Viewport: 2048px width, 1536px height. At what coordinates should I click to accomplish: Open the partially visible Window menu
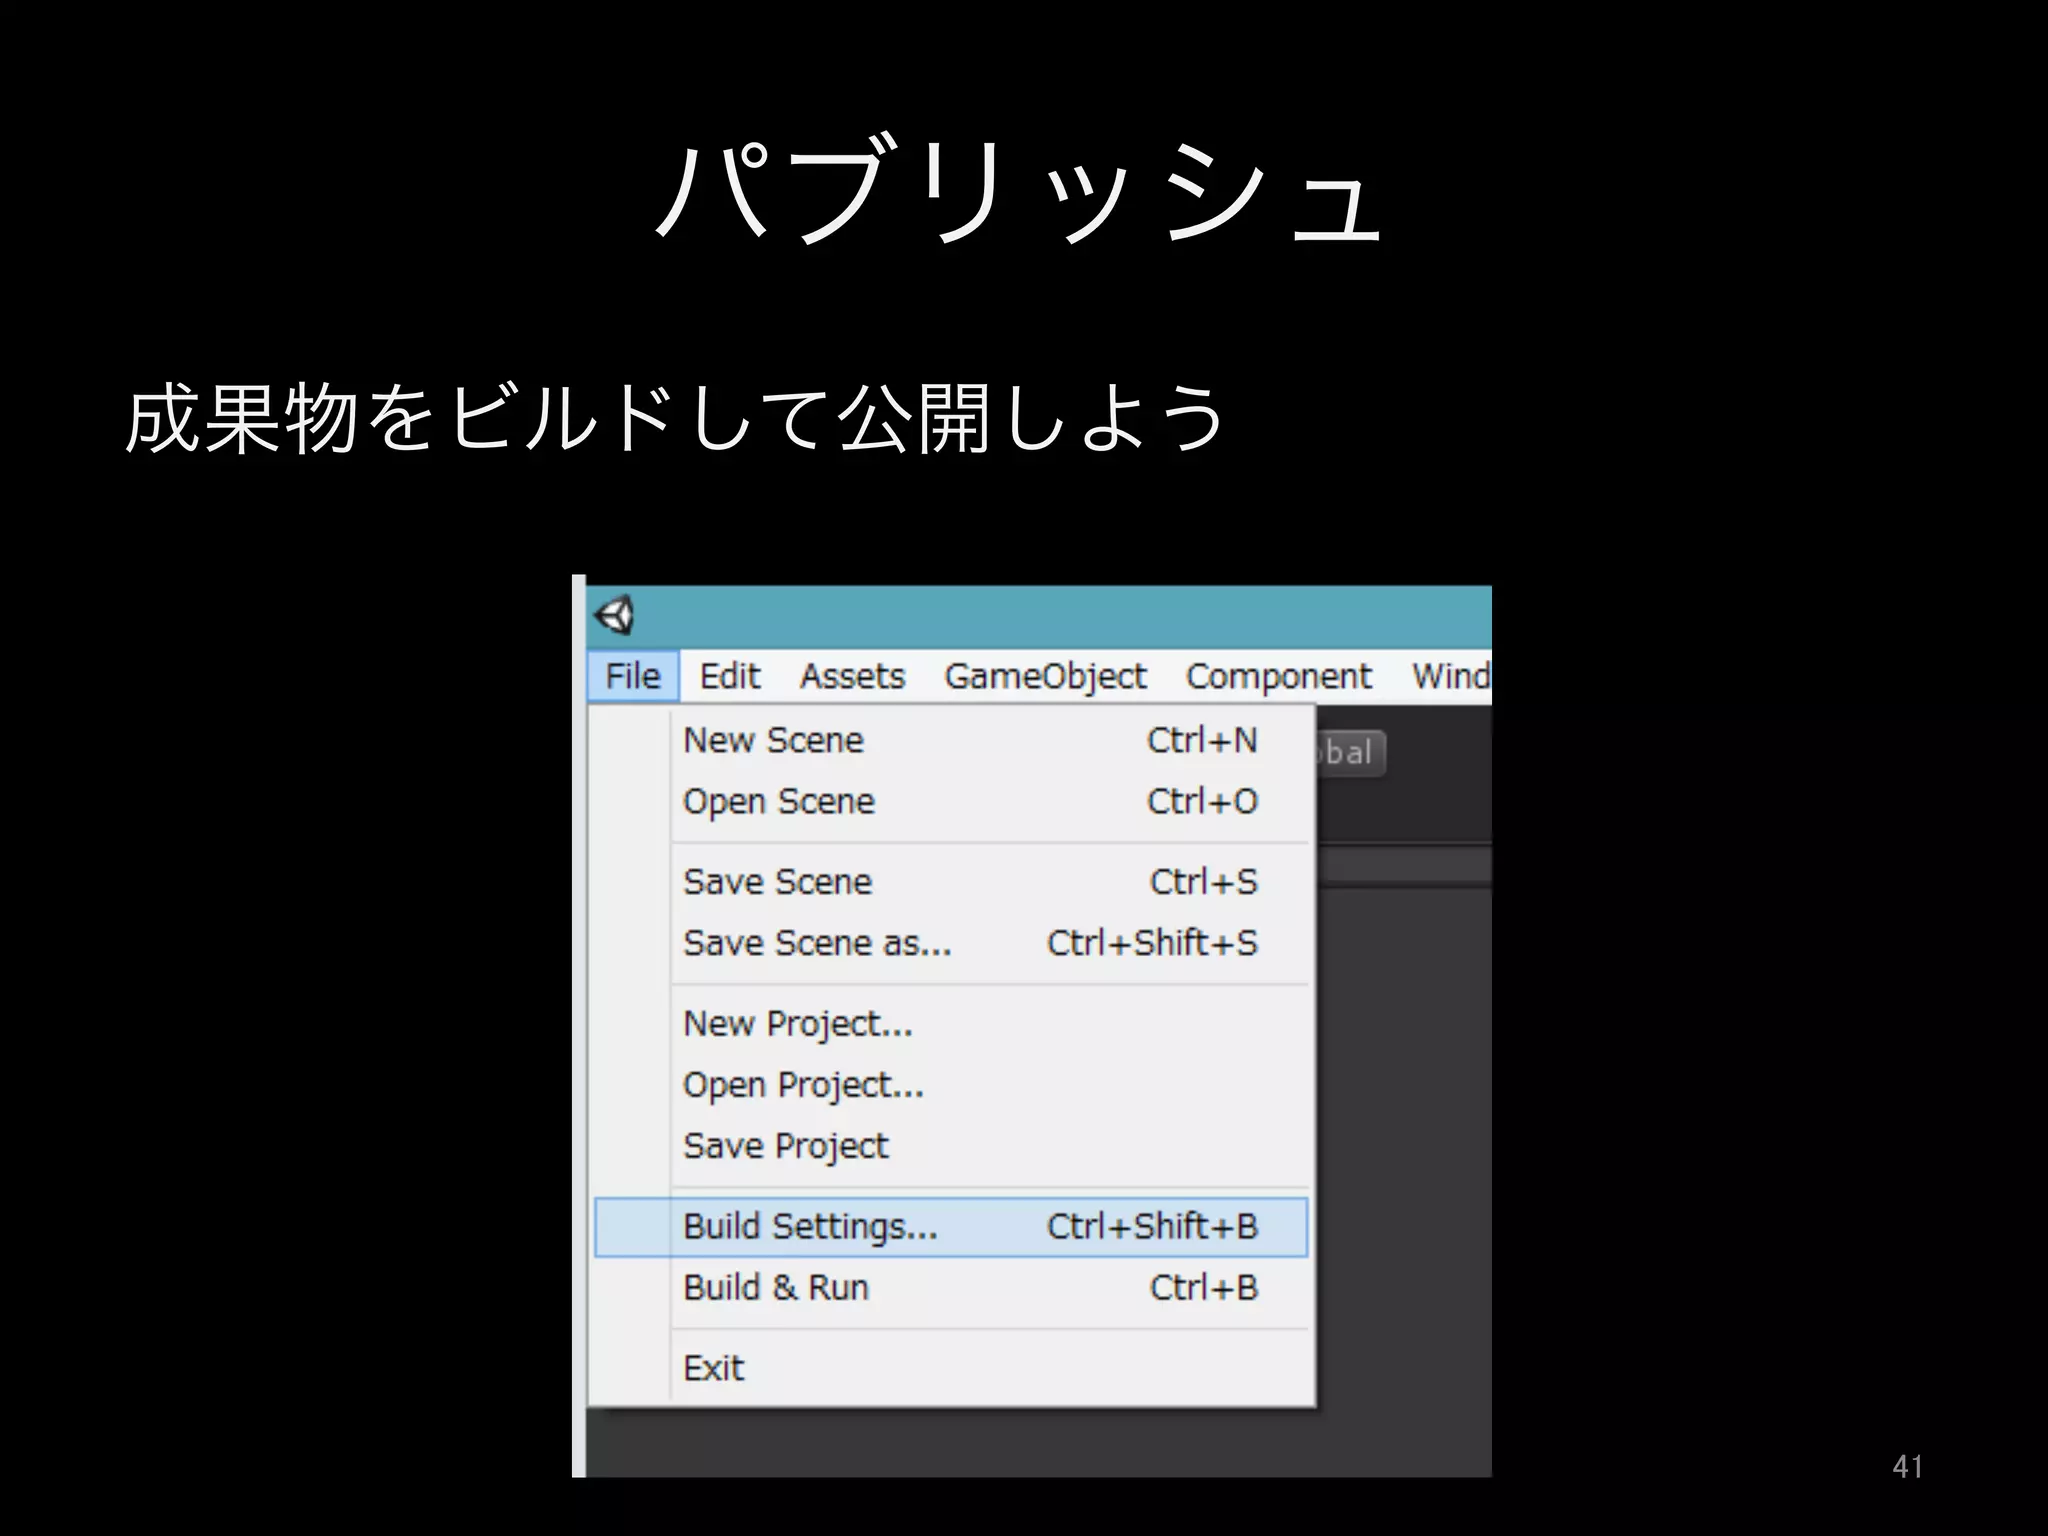tap(1450, 676)
